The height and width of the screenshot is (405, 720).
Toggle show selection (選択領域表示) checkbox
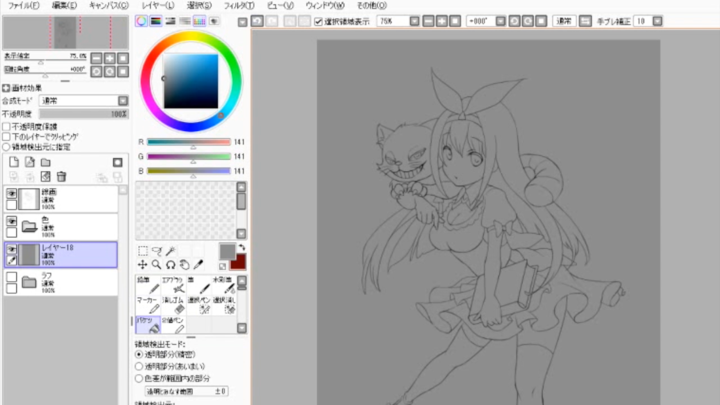pyautogui.click(x=318, y=22)
